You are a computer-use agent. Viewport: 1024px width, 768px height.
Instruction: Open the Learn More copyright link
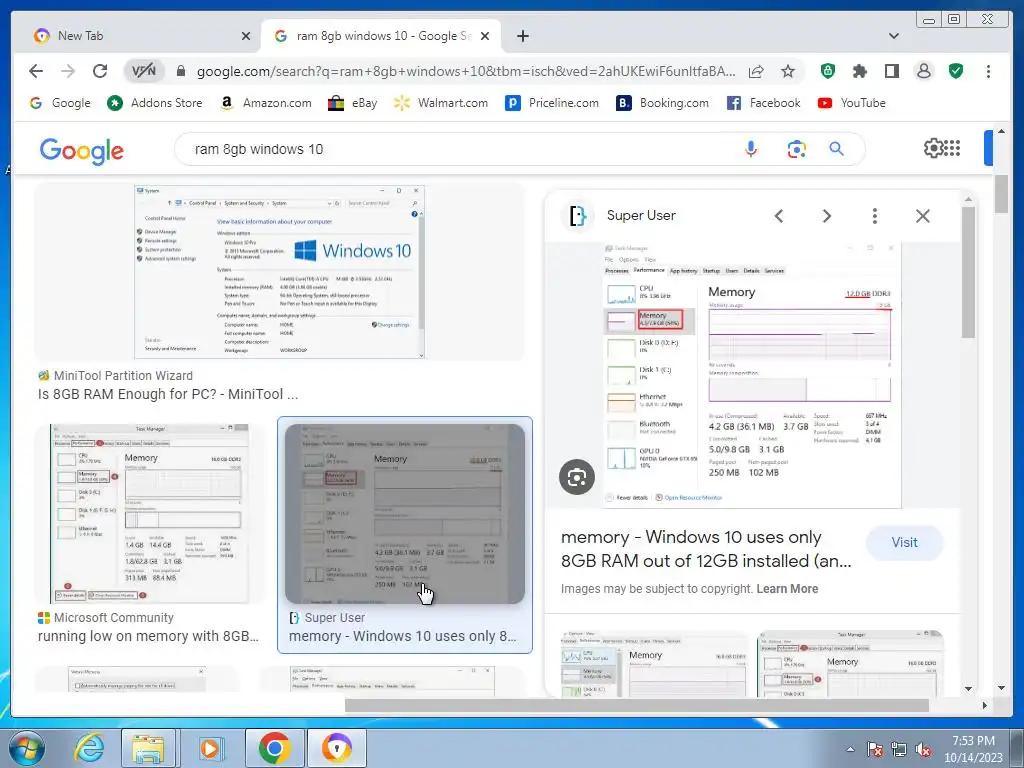[x=787, y=588]
